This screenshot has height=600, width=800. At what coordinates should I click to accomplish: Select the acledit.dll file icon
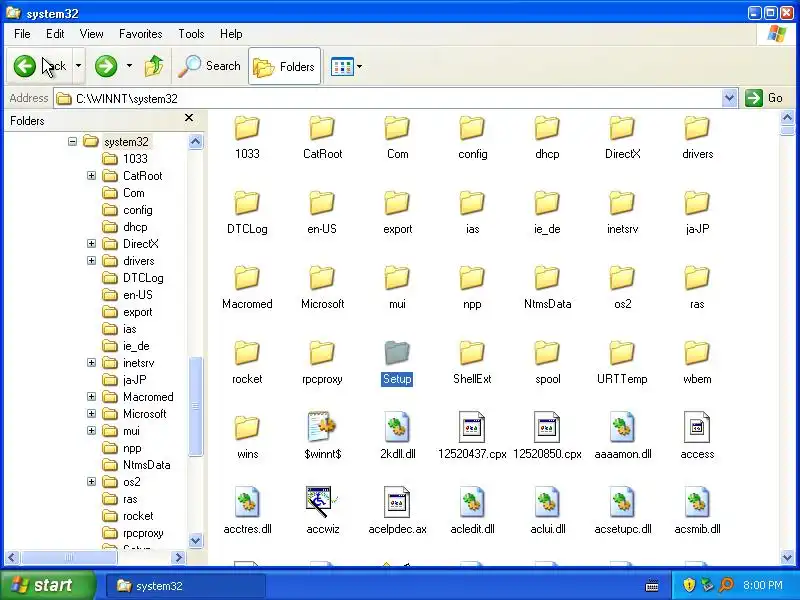pos(472,502)
